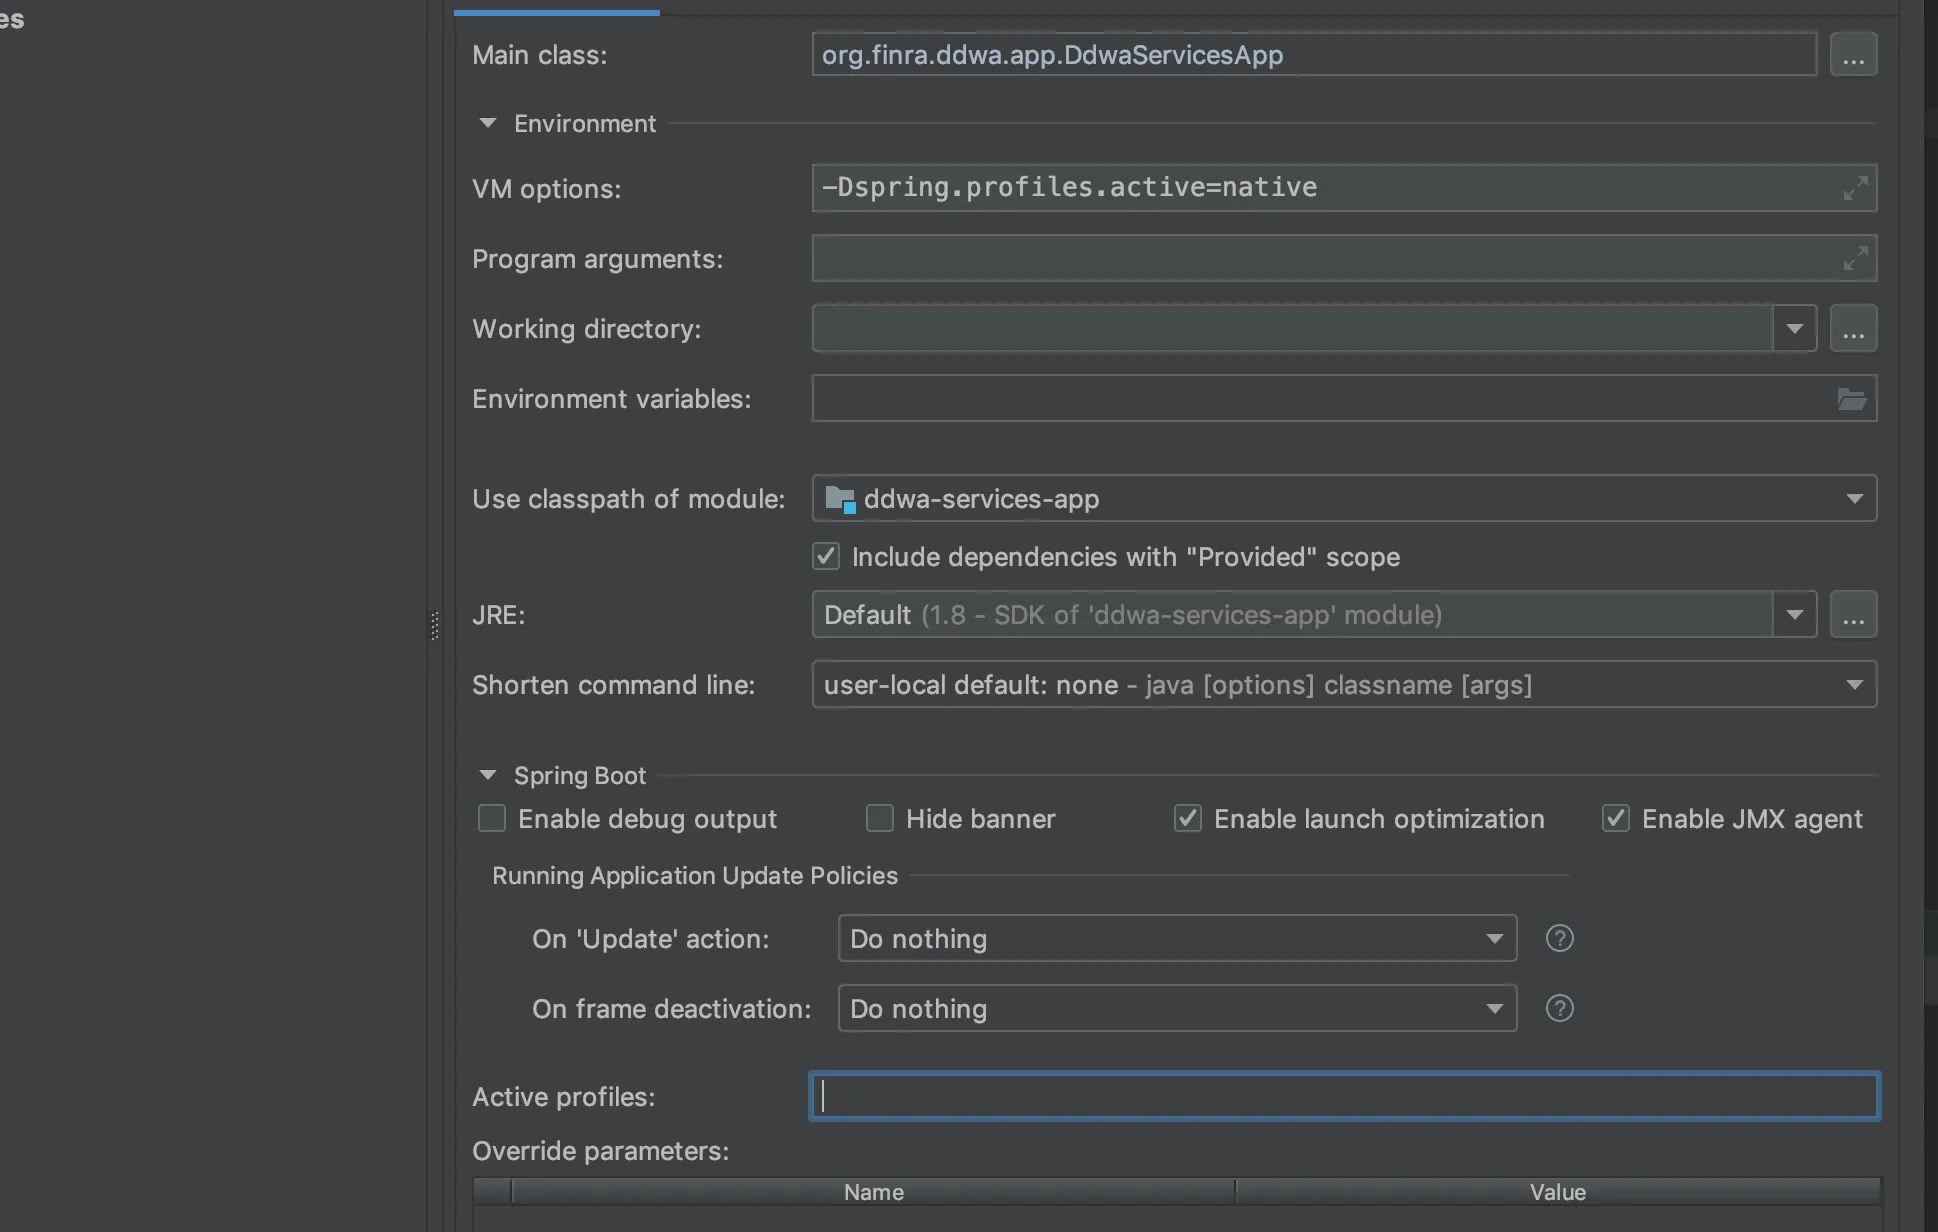The height and width of the screenshot is (1232, 1938).
Task: Check the Hide banner option
Action: [880, 819]
